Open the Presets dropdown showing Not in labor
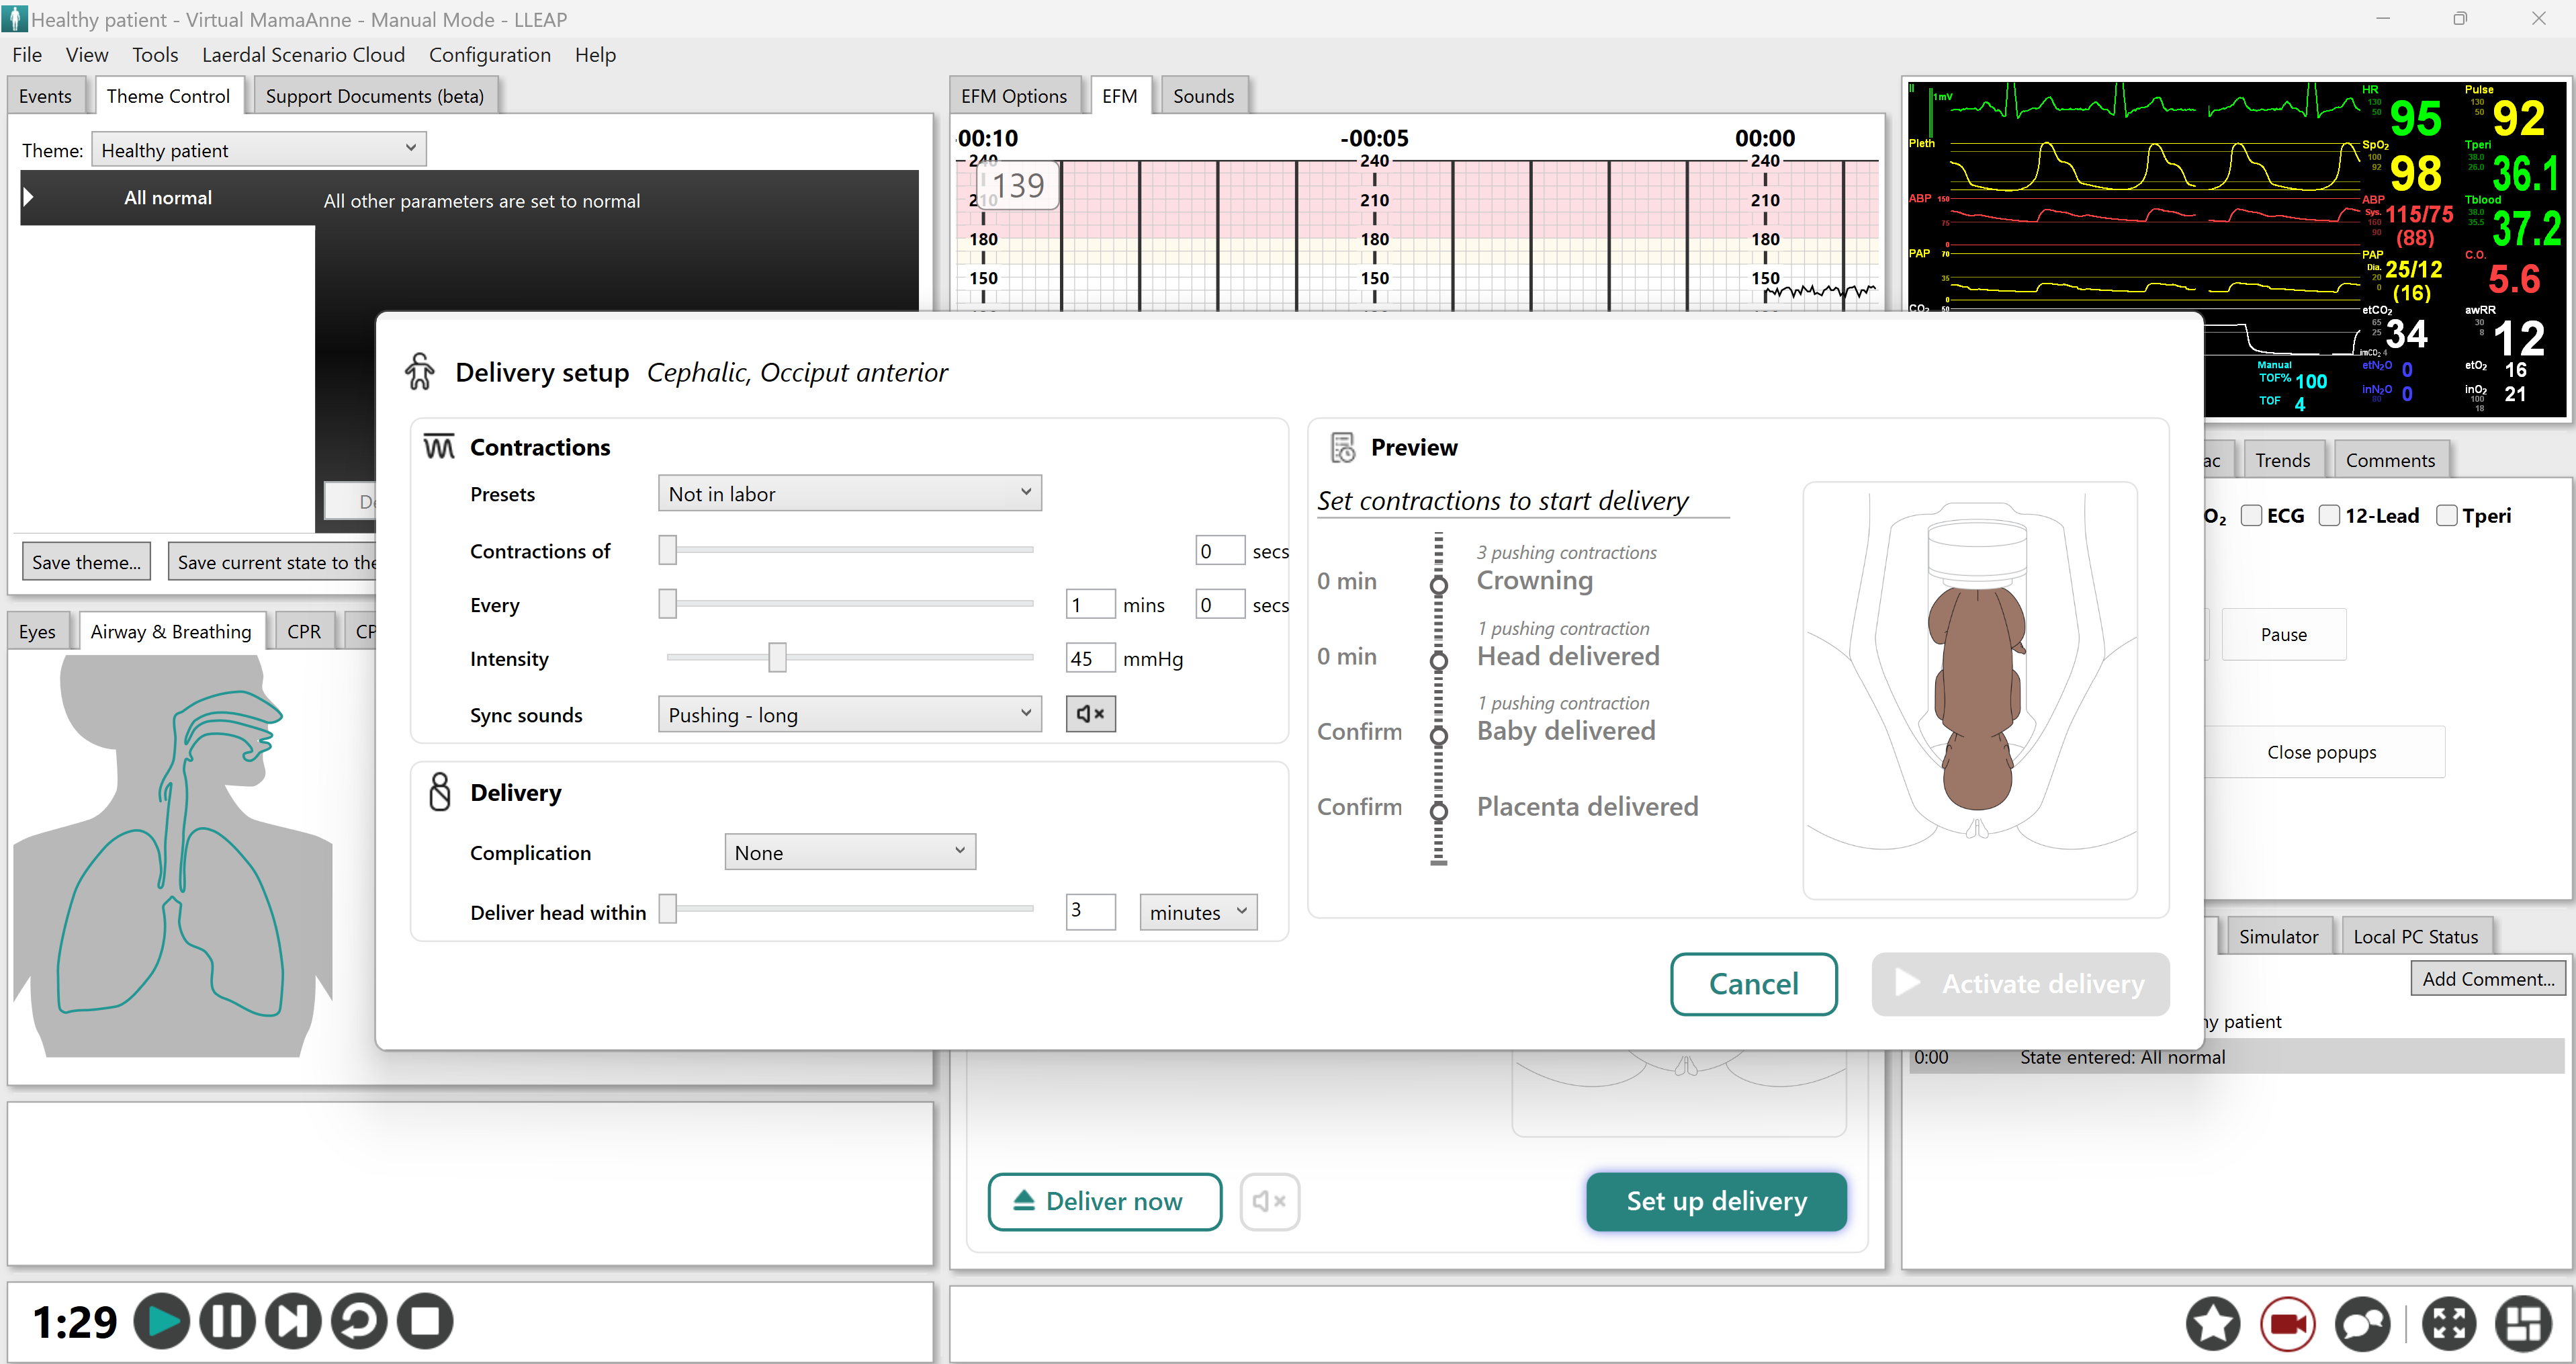Screen dimensions: 2576x1364 (x=849, y=493)
